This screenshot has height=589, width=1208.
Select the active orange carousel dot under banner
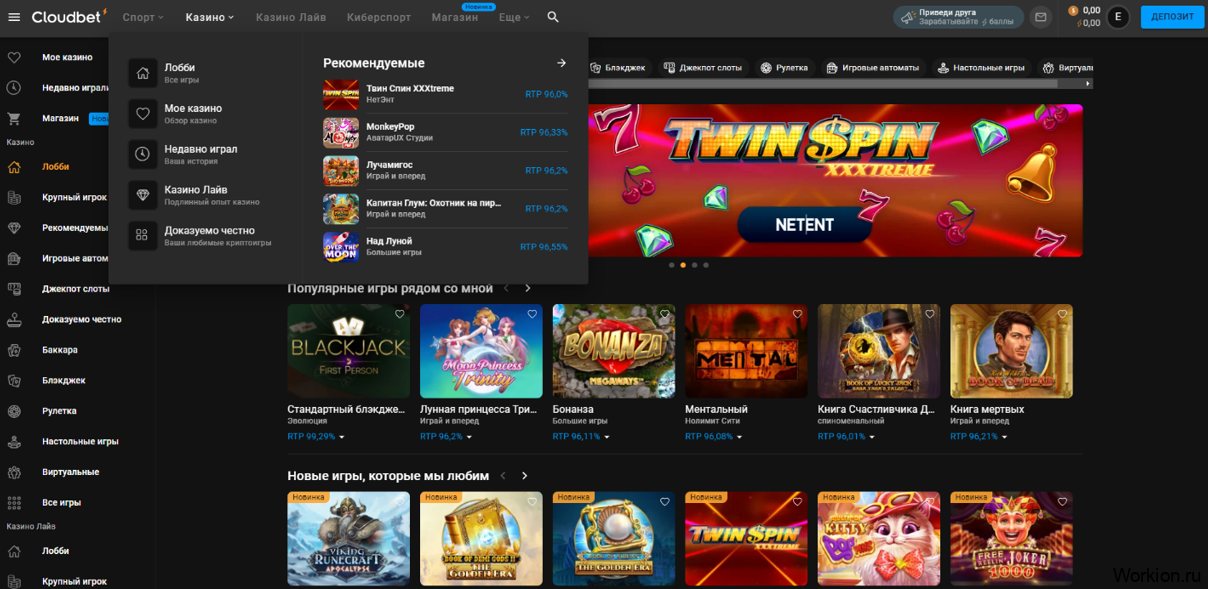tap(683, 265)
